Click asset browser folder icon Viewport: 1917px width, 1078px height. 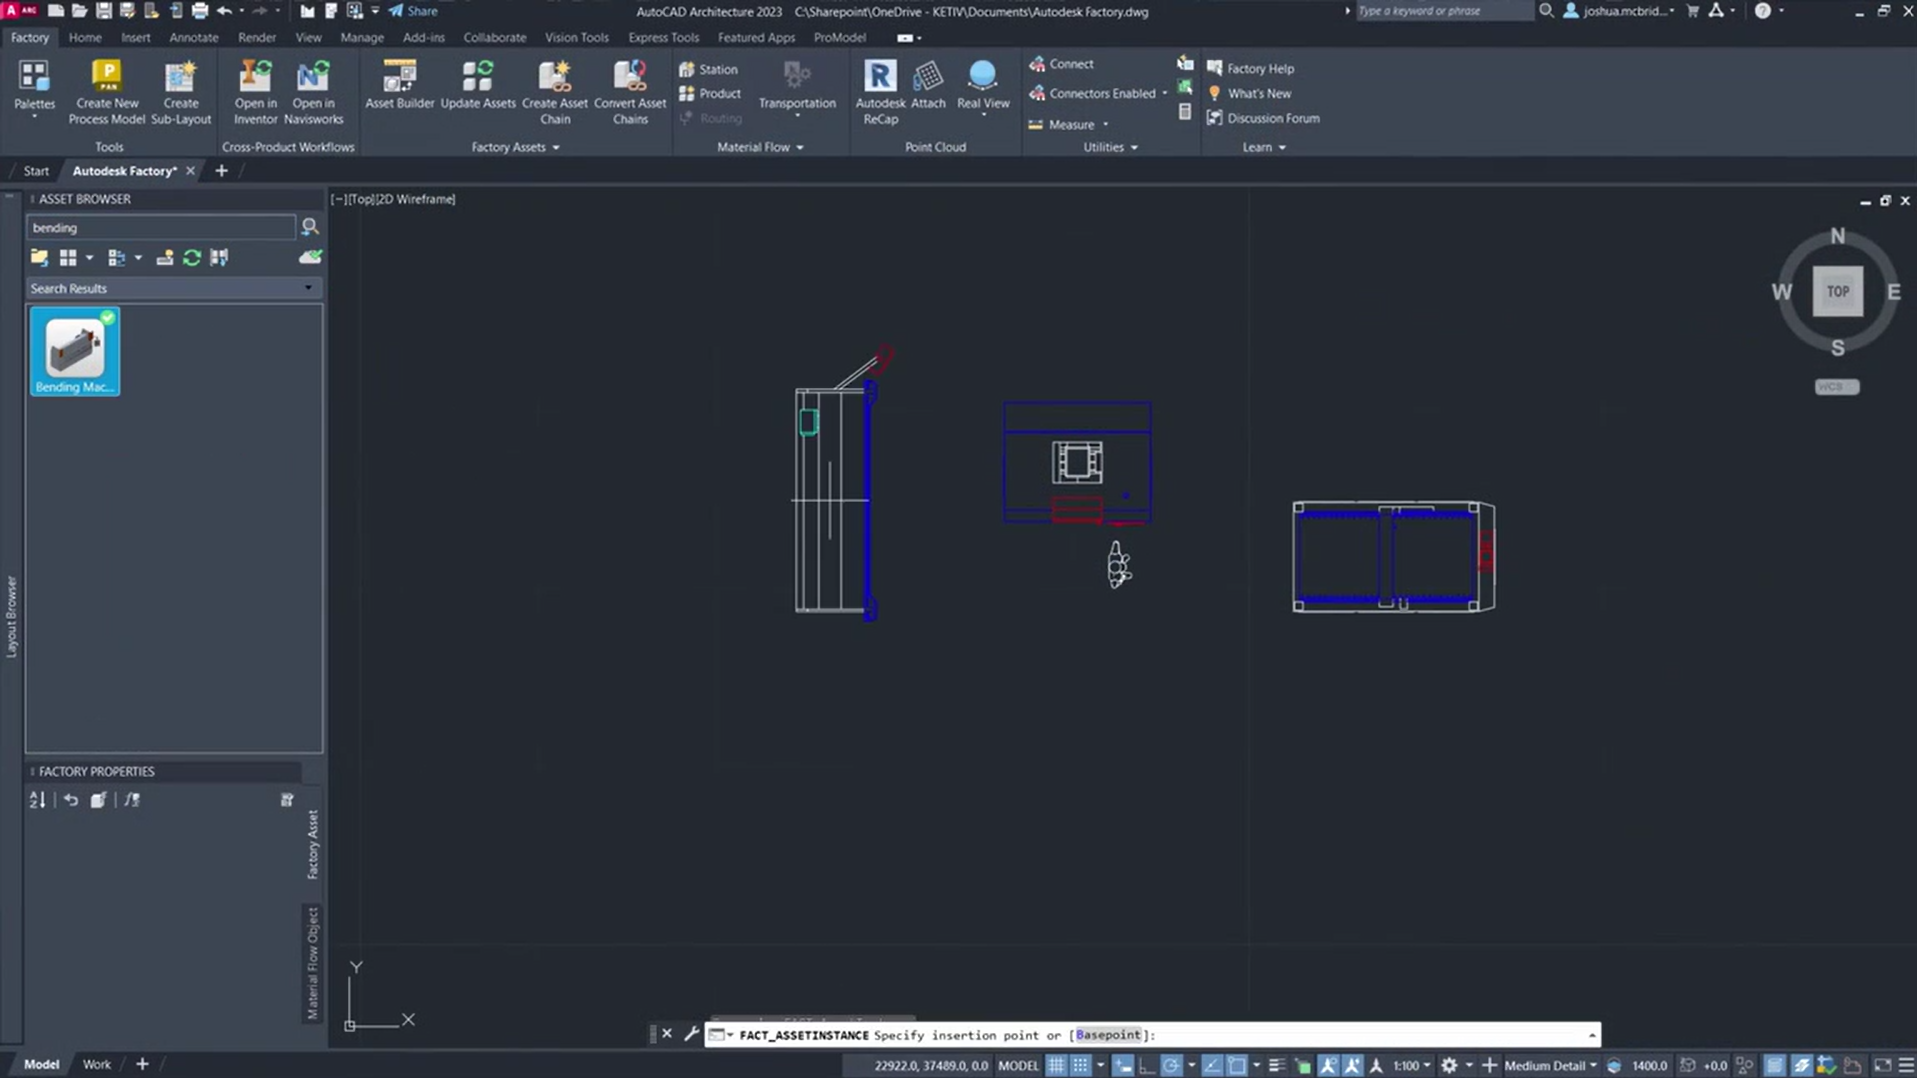click(39, 258)
